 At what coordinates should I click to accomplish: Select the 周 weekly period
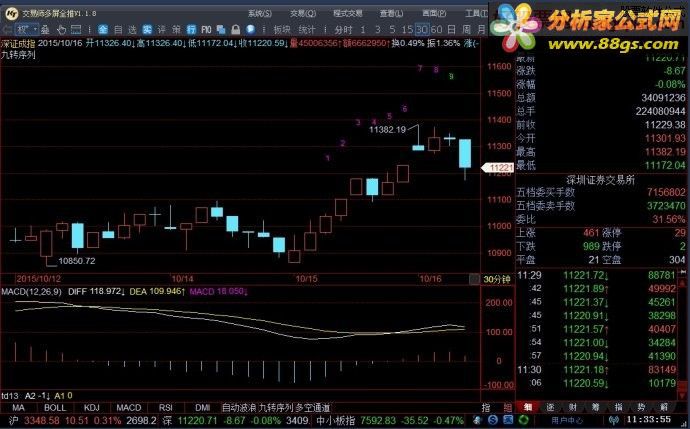[466, 29]
